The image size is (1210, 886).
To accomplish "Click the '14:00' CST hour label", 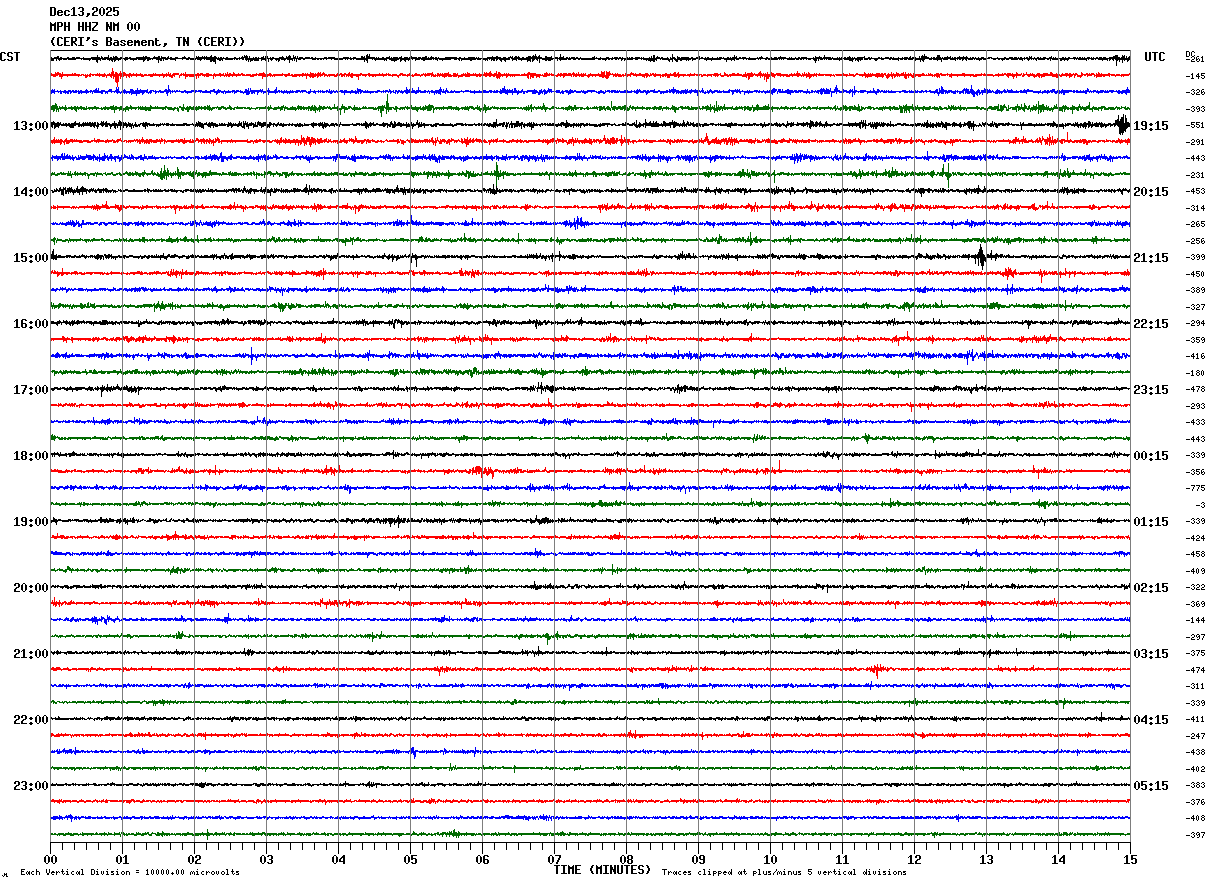I will pyautogui.click(x=30, y=192).
